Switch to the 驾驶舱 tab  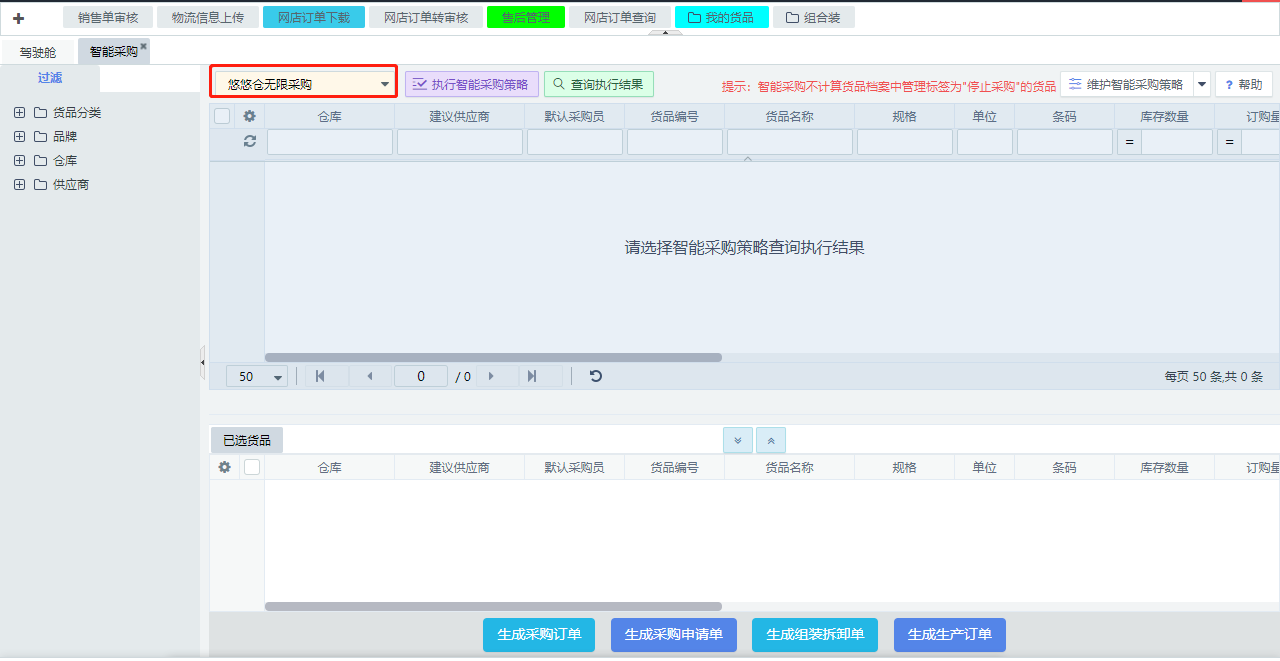tap(38, 52)
